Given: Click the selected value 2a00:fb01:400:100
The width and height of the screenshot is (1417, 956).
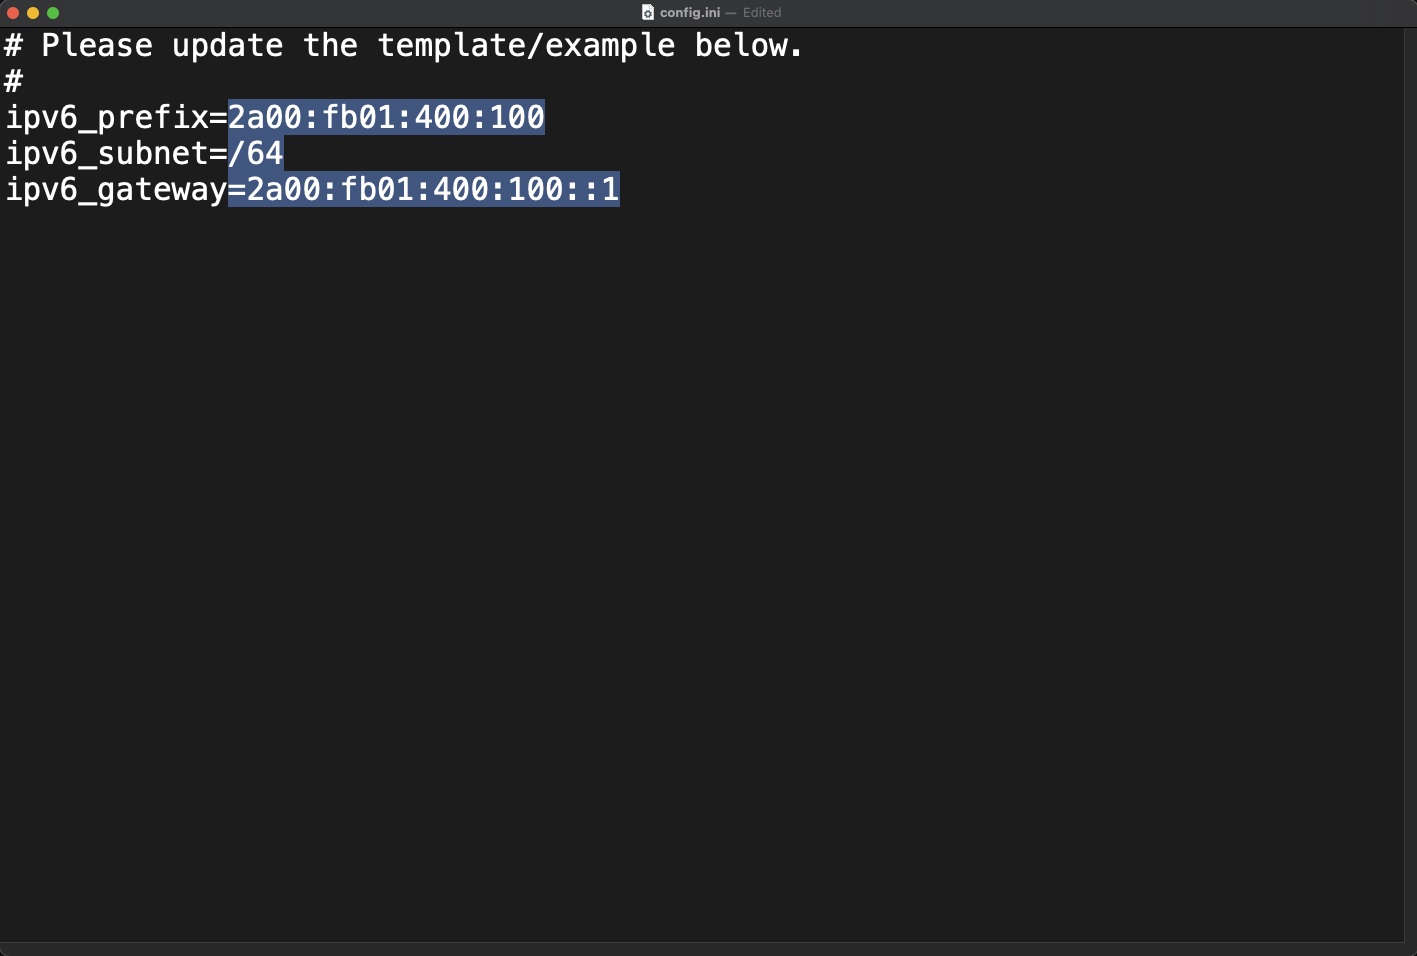Looking at the screenshot, I should 386,118.
